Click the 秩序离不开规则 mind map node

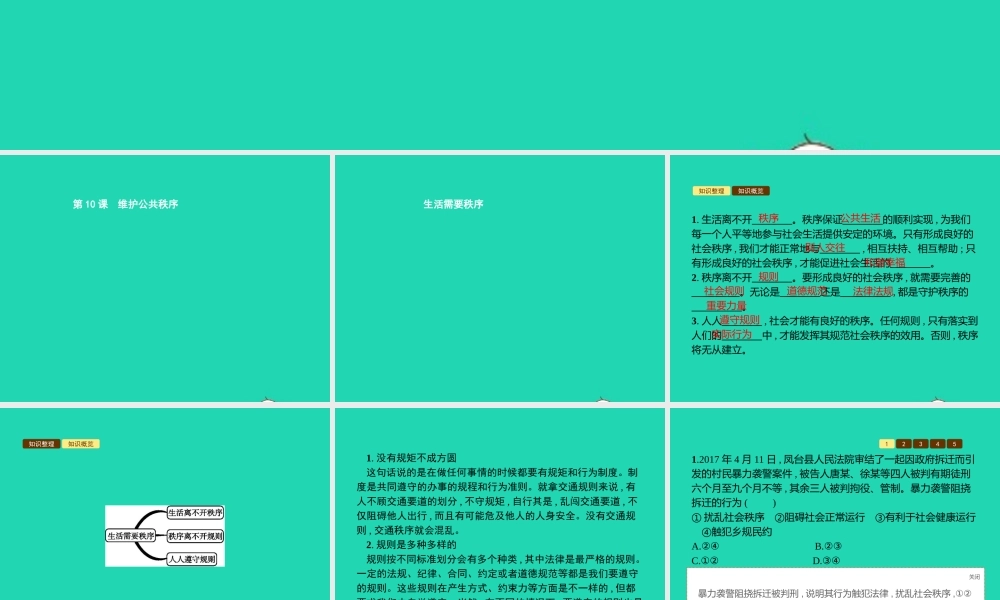click(x=195, y=536)
